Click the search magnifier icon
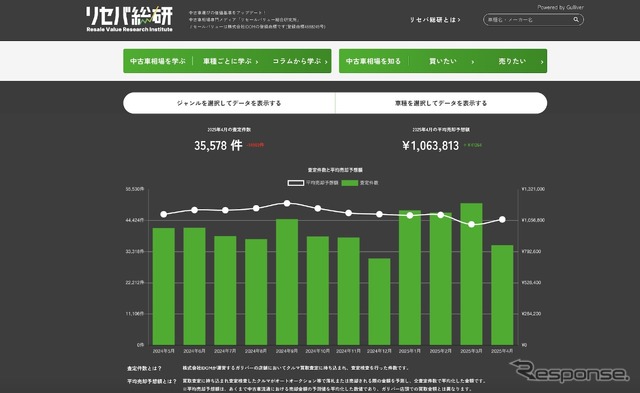The image size is (640, 393). tap(576, 20)
